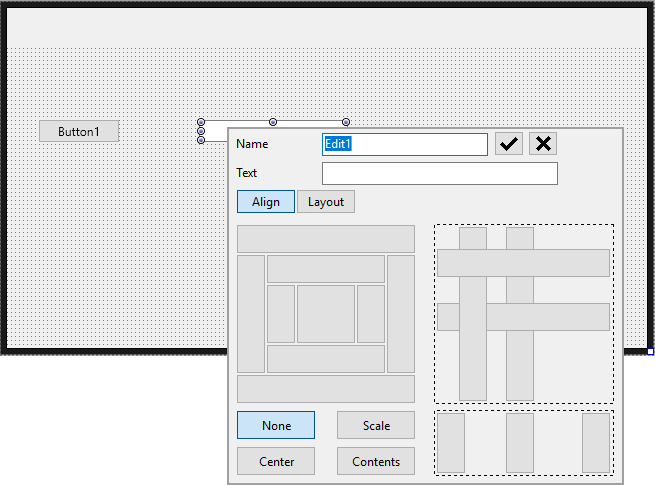Pick the lower horizontal bar in dashed panel
The width and height of the screenshot is (655, 485).
click(x=523, y=317)
